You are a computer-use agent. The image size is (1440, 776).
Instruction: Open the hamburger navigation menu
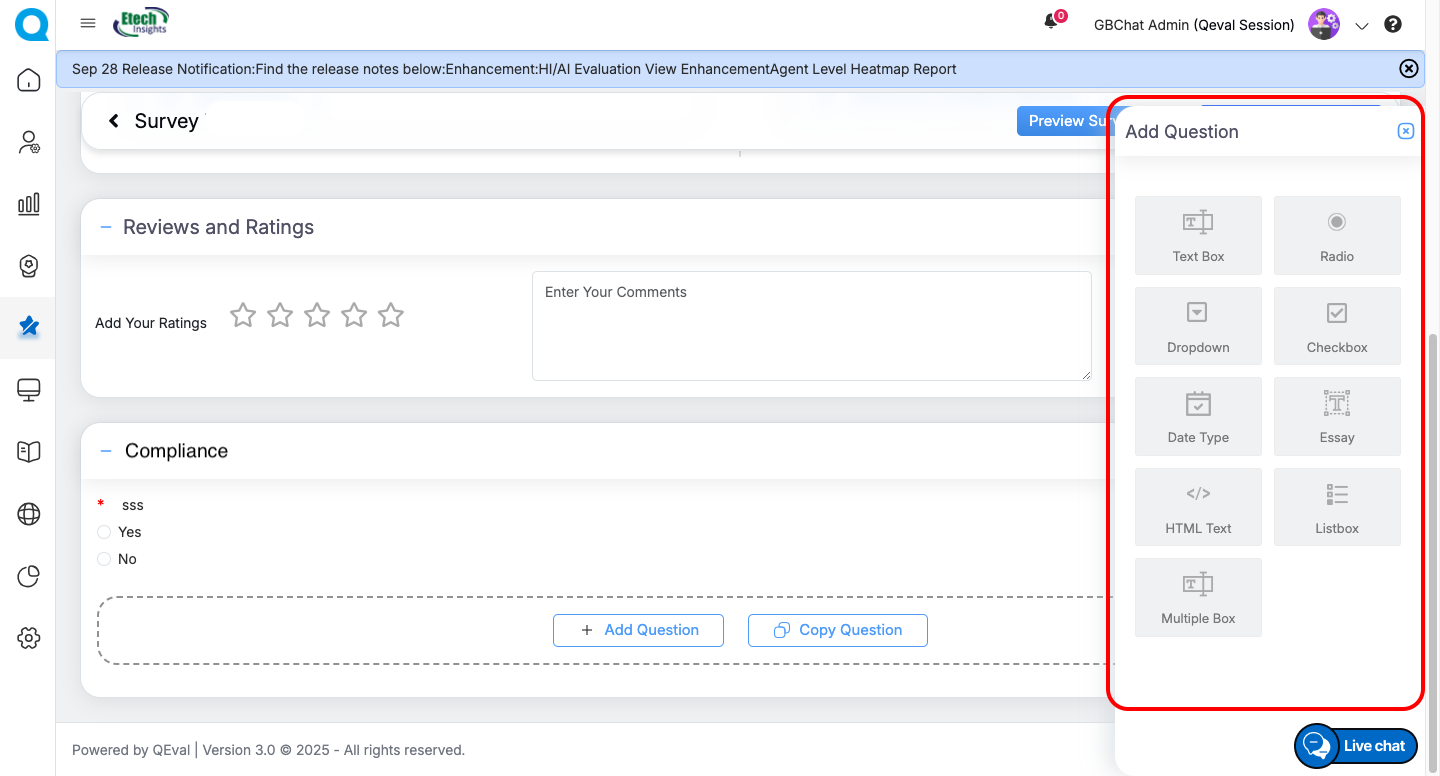[x=88, y=24]
